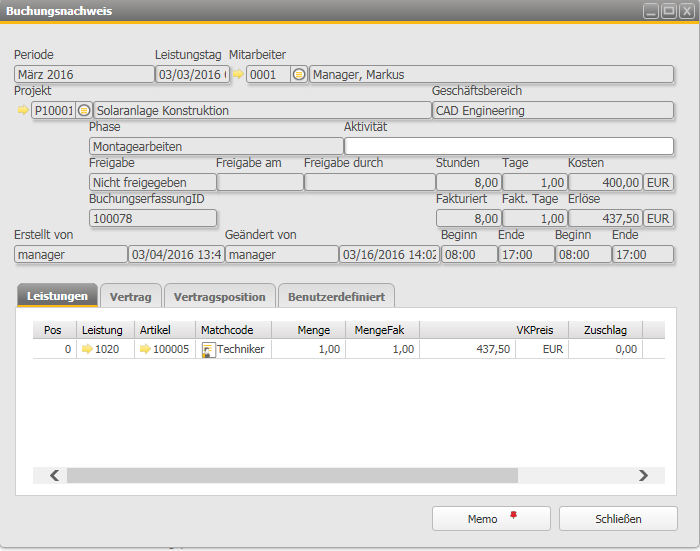This screenshot has height=551, width=700.
Task: Click the Geändert von field manager
Action: click(281, 255)
